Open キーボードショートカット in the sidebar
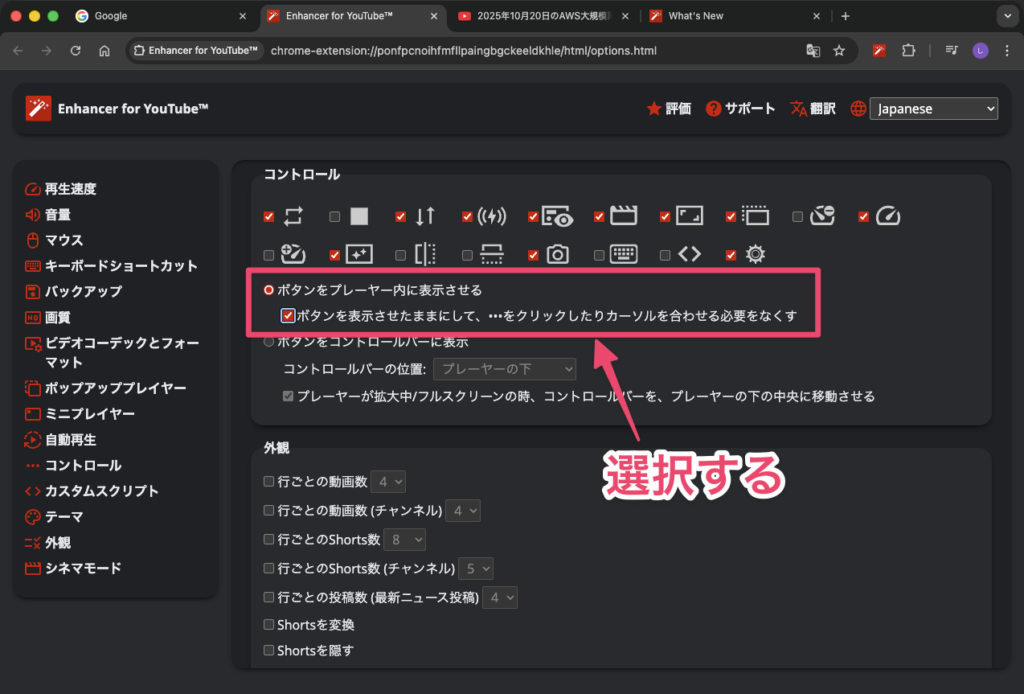This screenshot has width=1024, height=694. (121, 266)
